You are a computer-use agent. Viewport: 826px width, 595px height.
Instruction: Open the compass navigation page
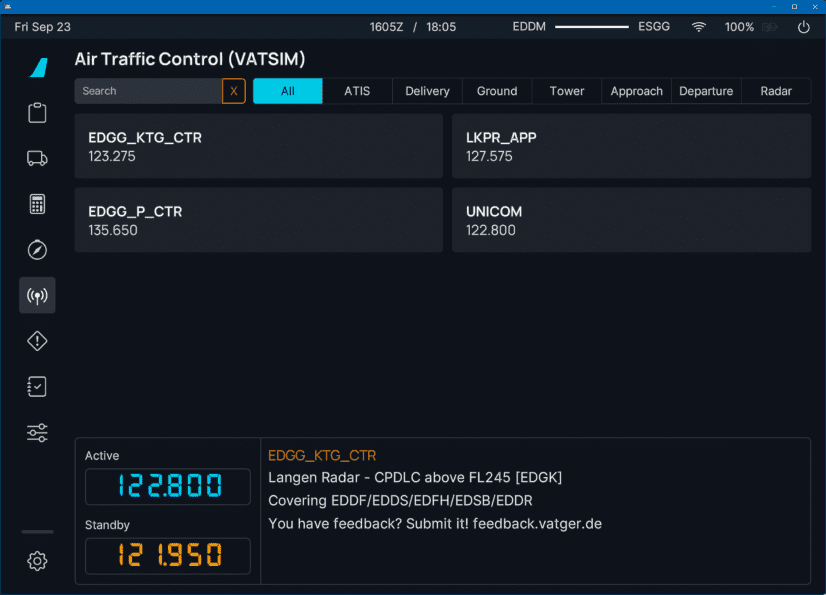point(37,250)
